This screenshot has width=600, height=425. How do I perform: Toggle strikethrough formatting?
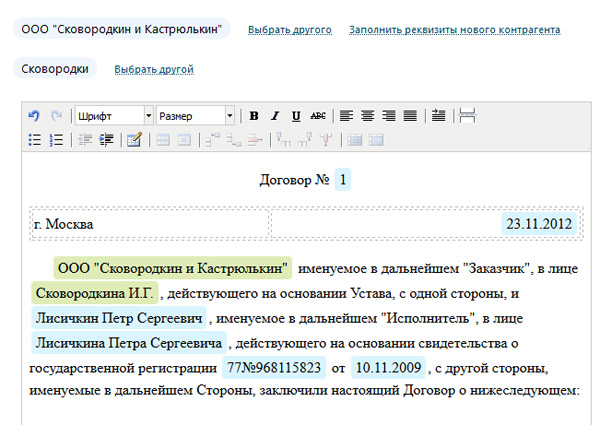click(318, 116)
